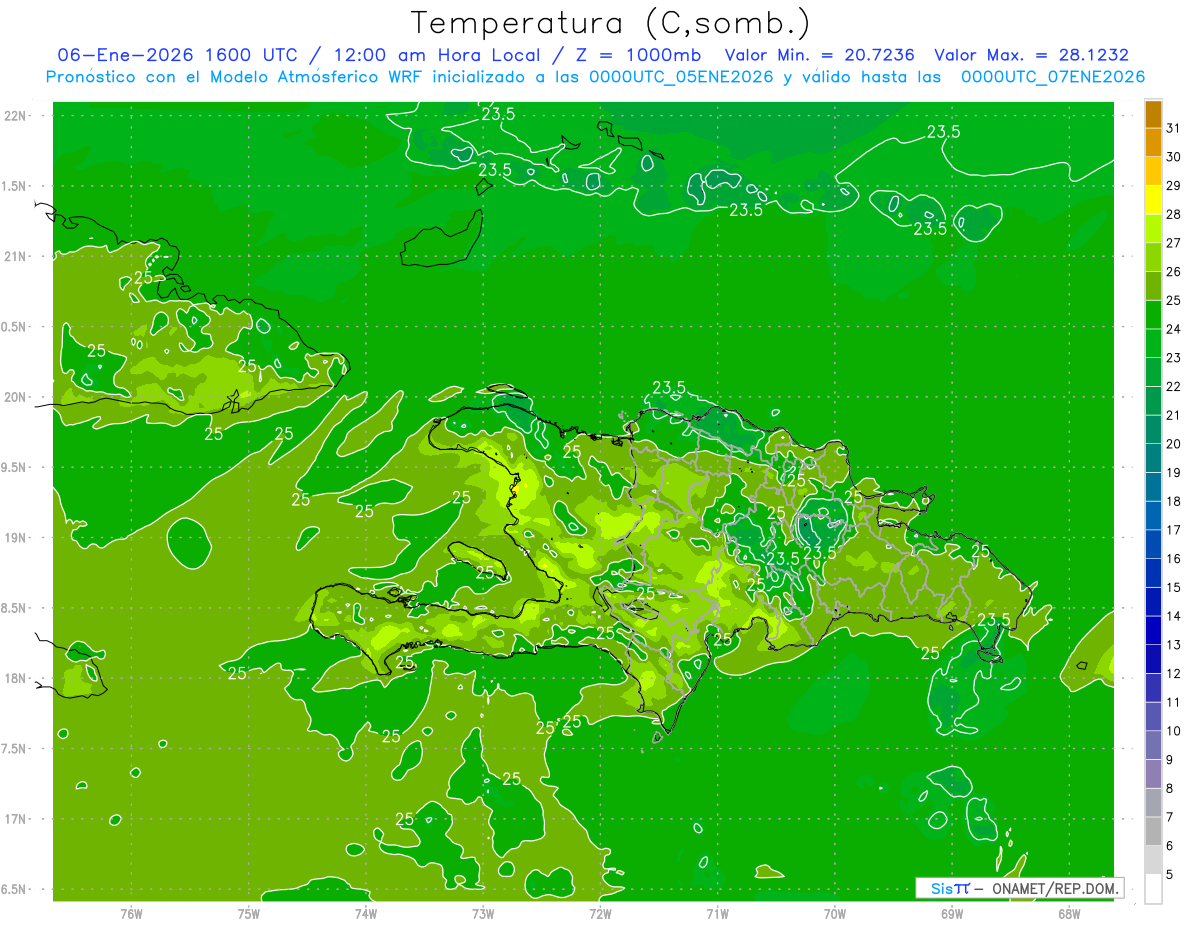Click the legend value "15"
This screenshot has width=1200, height=927.
click(x=1174, y=587)
